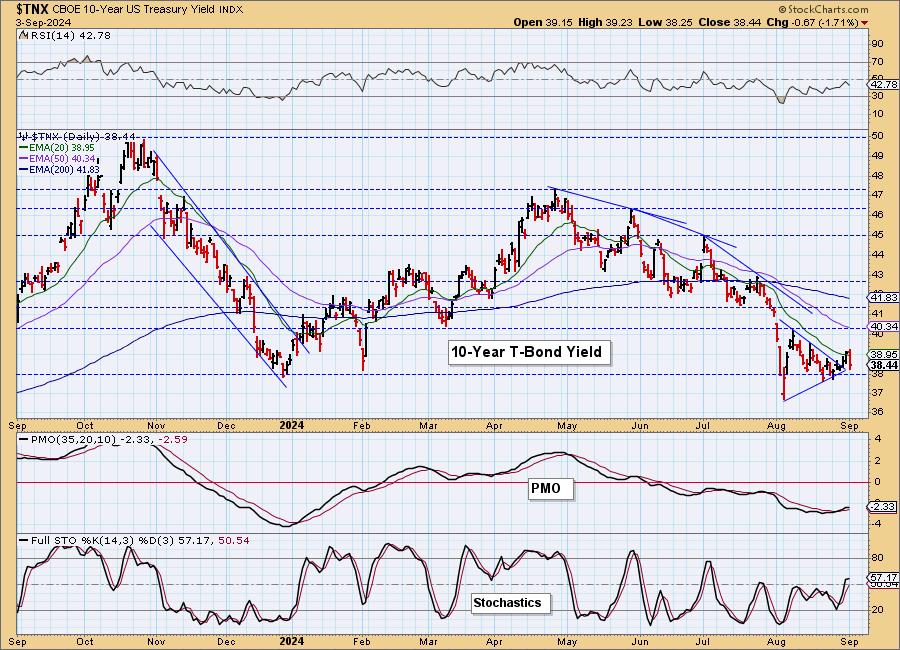Click the price scale value 50
Image resolution: width=900 pixels, height=650 pixels.
click(877, 136)
